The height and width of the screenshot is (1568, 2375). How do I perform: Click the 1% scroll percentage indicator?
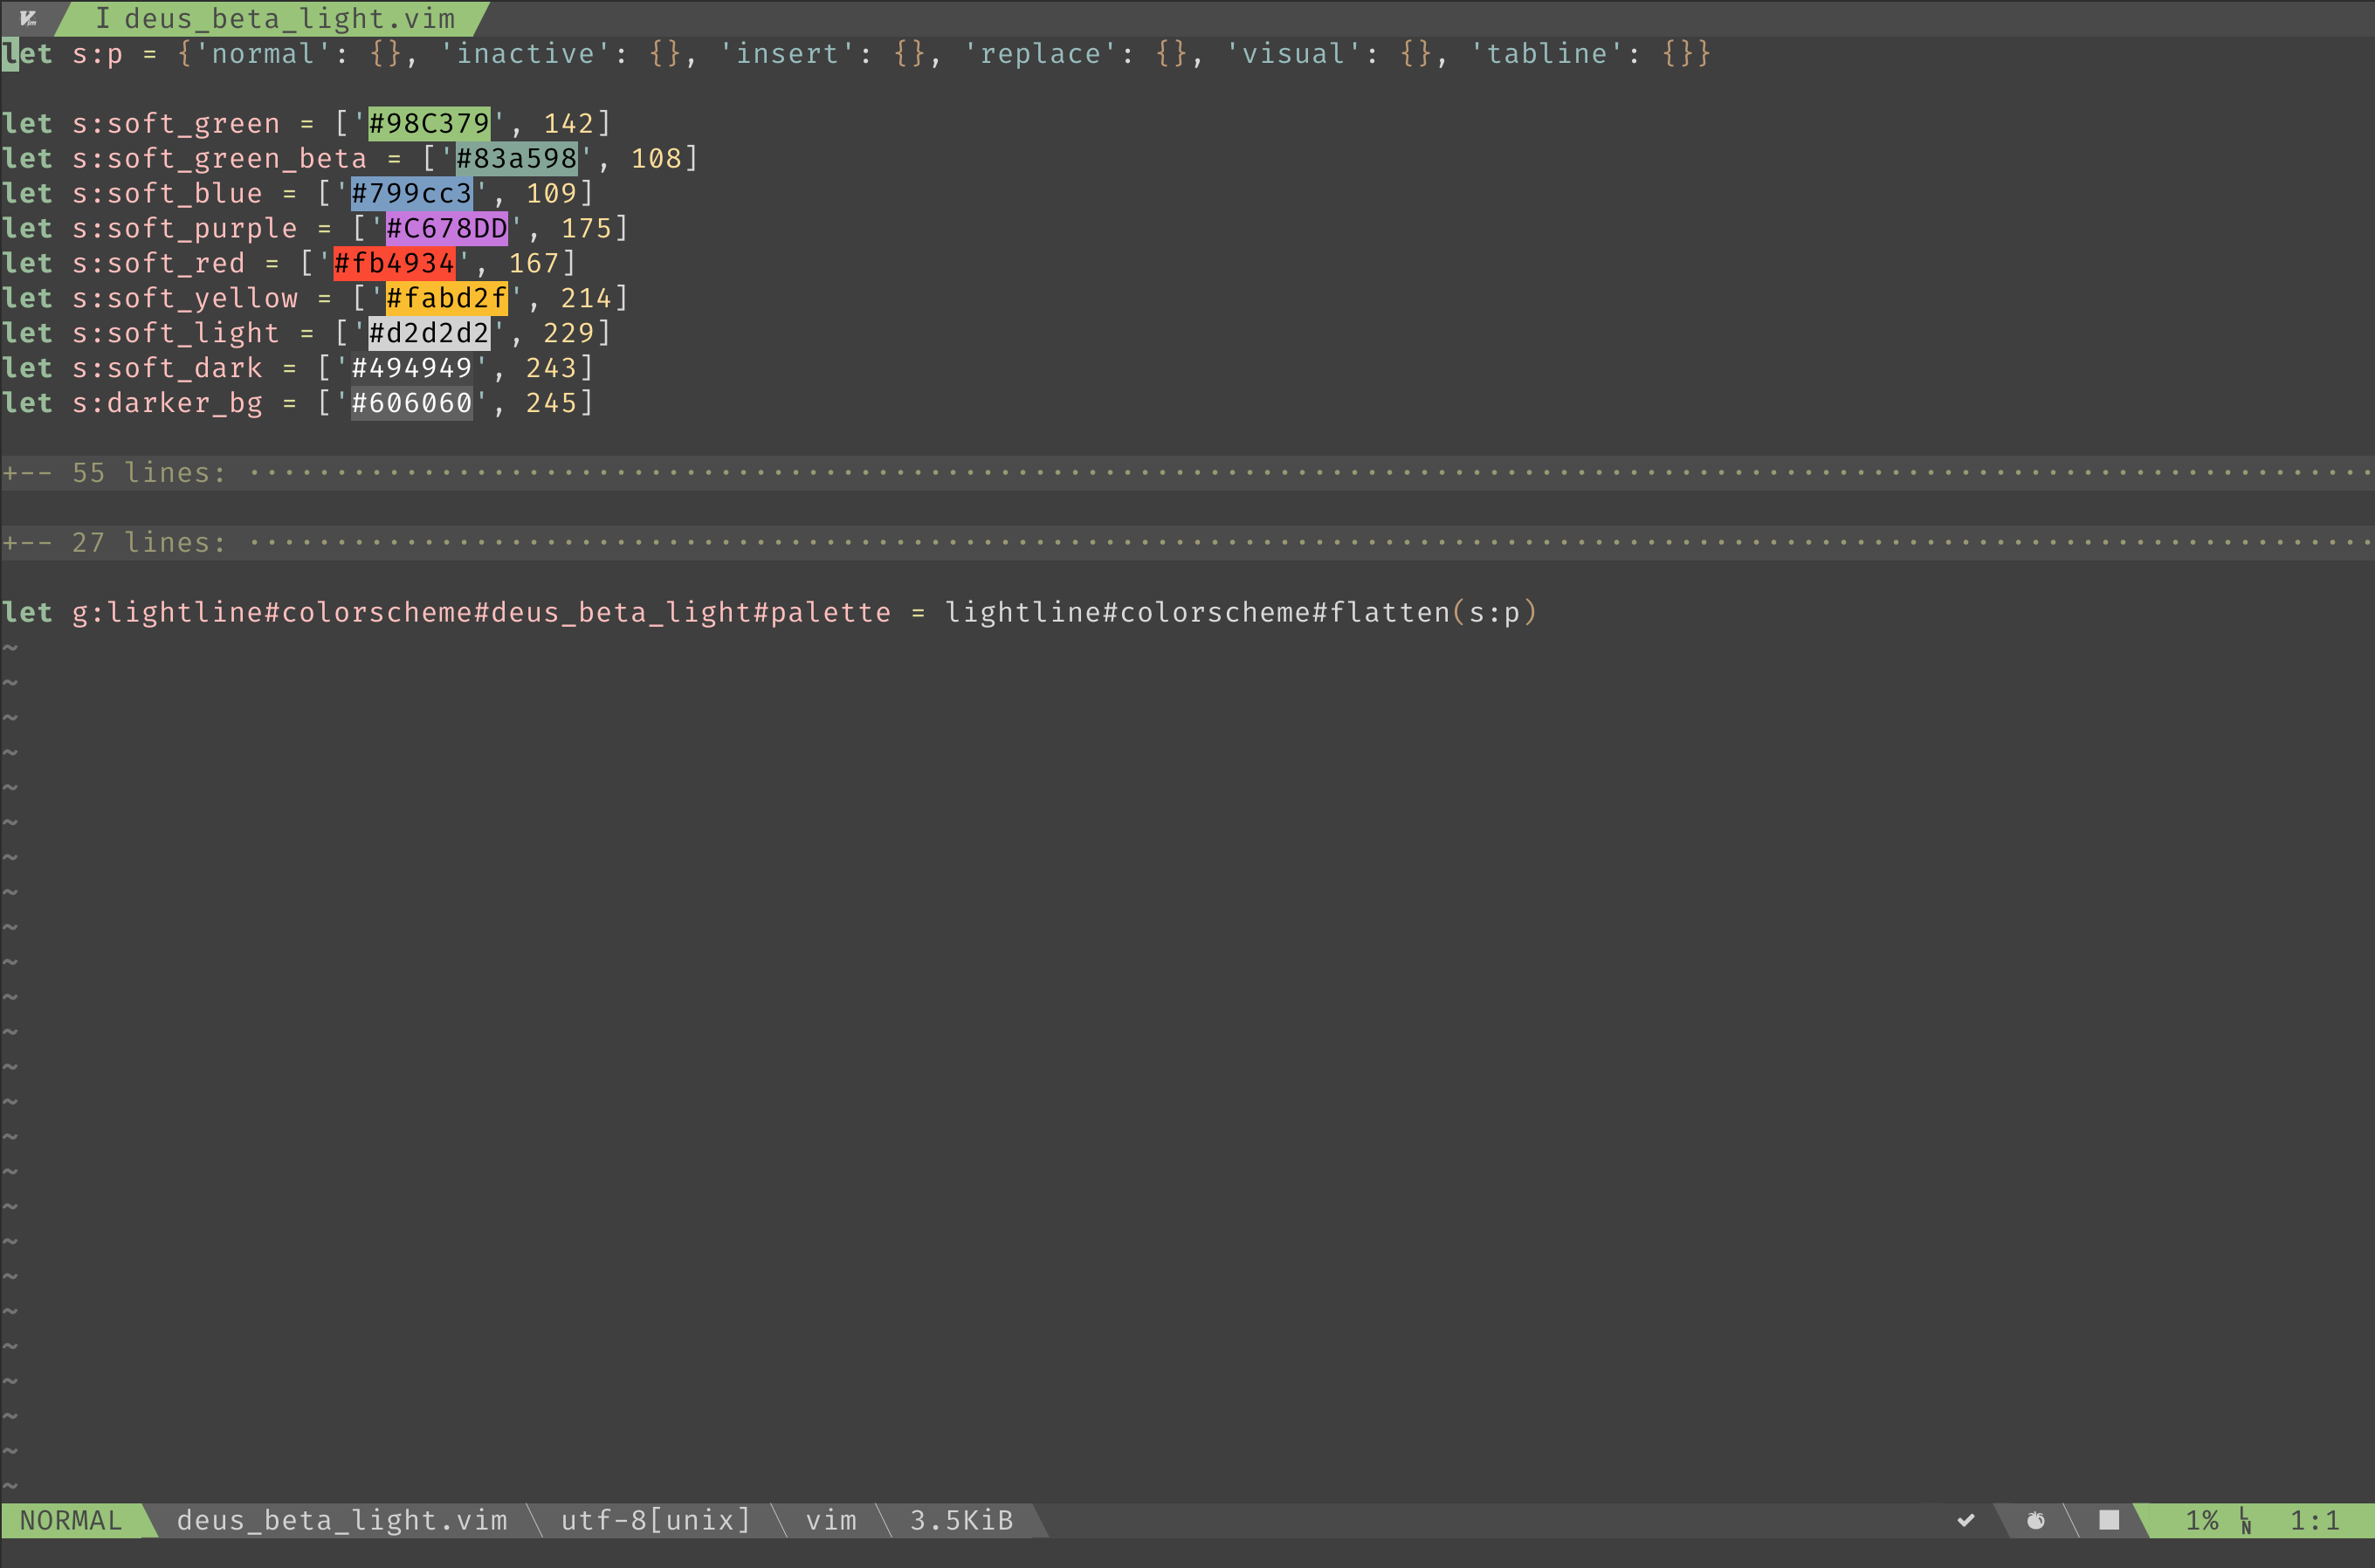point(2201,1520)
